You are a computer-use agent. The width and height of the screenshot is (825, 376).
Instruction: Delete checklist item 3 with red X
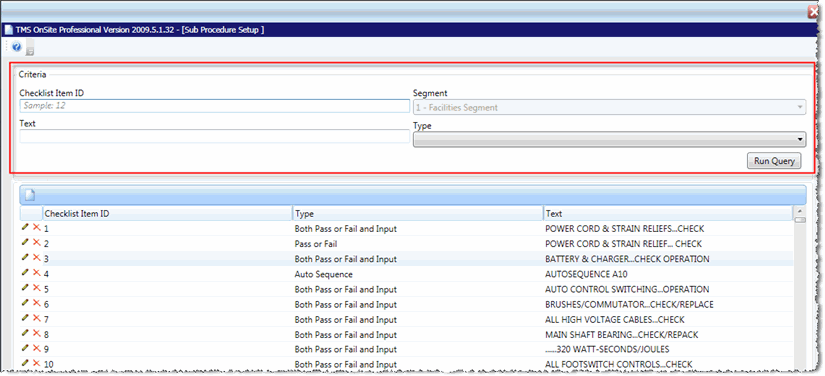pyautogui.click(x=36, y=258)
